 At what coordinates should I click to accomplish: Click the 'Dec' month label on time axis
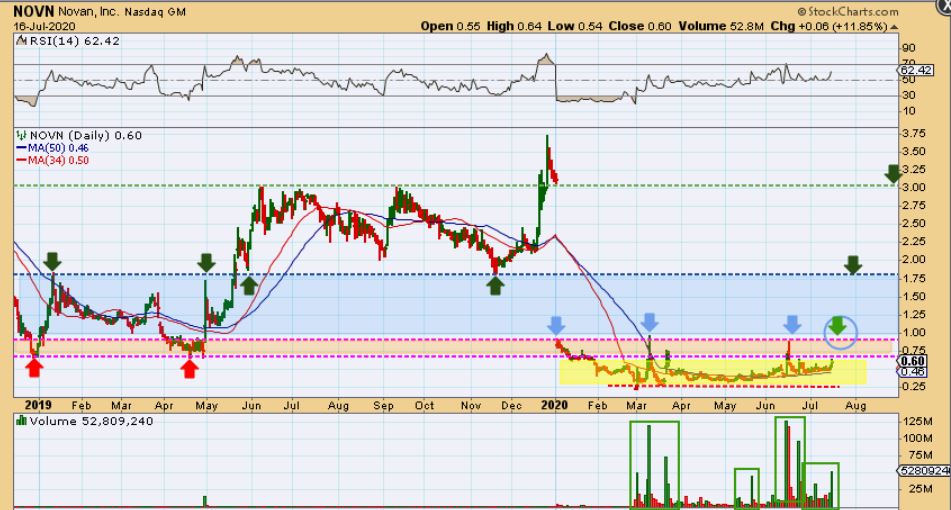coord(511,405)
